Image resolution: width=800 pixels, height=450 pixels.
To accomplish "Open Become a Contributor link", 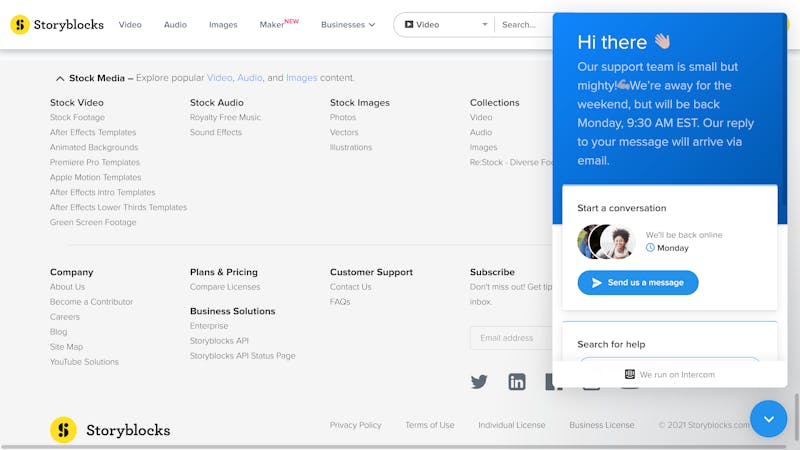I will (x=91, y=302).
